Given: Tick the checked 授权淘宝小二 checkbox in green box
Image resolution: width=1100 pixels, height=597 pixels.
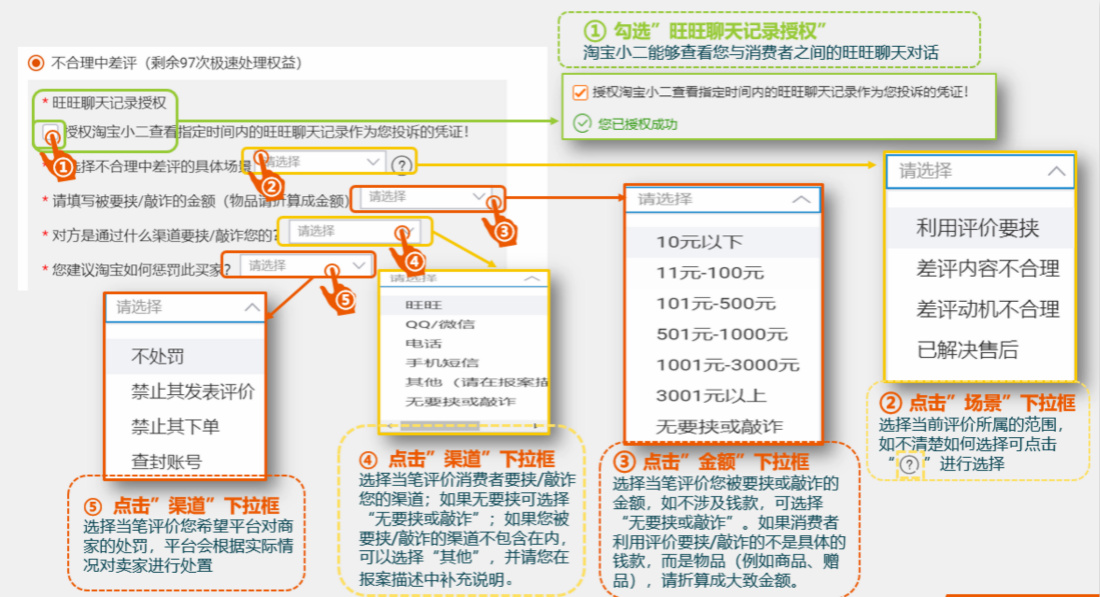Looking at the screenshot, I should [x=580, y=93].
